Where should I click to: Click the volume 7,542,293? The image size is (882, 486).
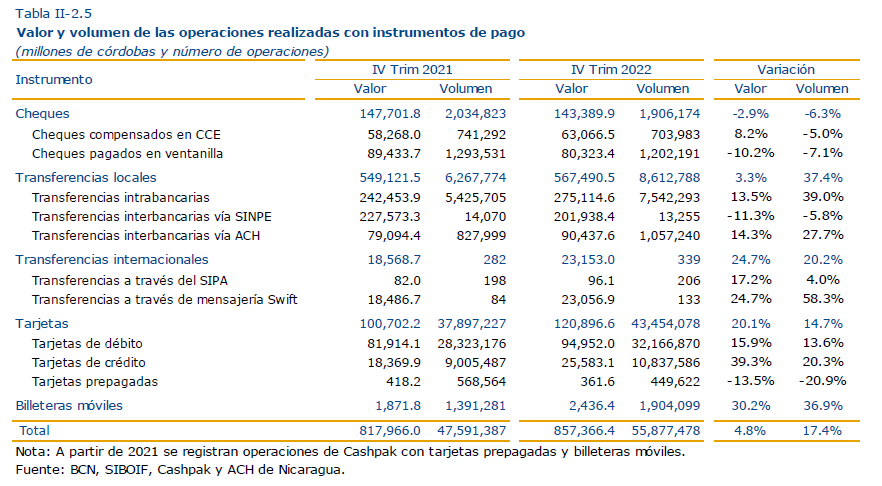[669, 197]
